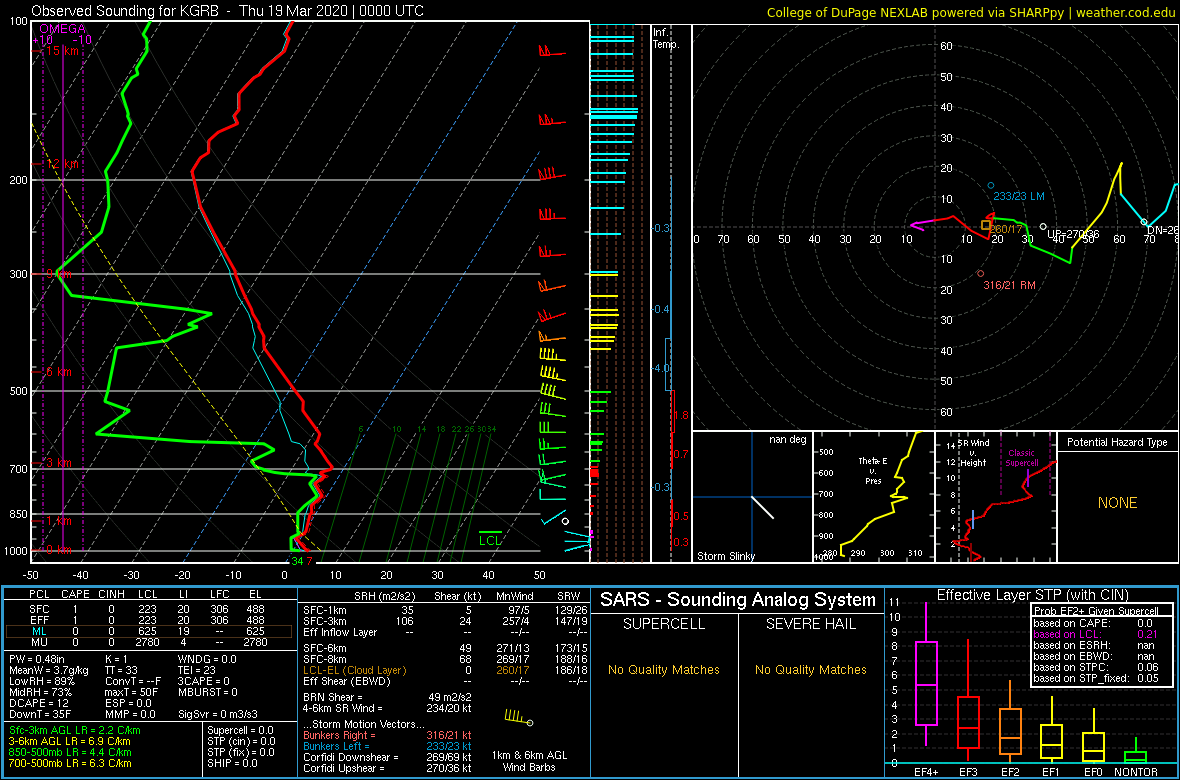Click the SFC-6km shear row
The image size is (1180, 780).
[444, 647]
